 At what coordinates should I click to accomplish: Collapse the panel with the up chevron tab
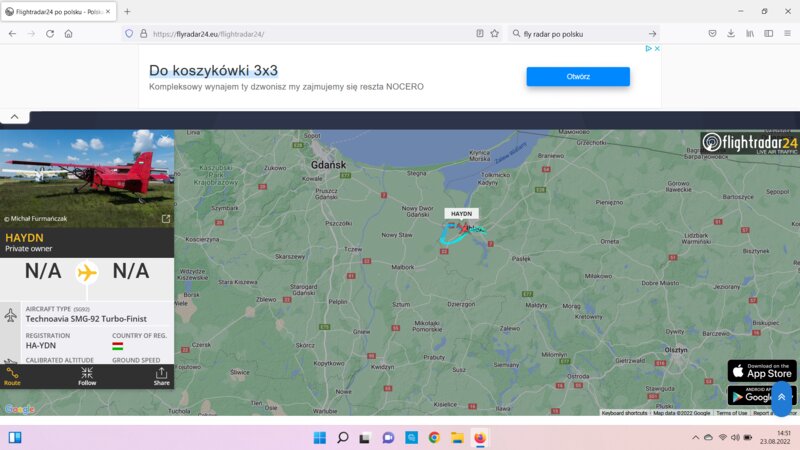coord(14,117)
